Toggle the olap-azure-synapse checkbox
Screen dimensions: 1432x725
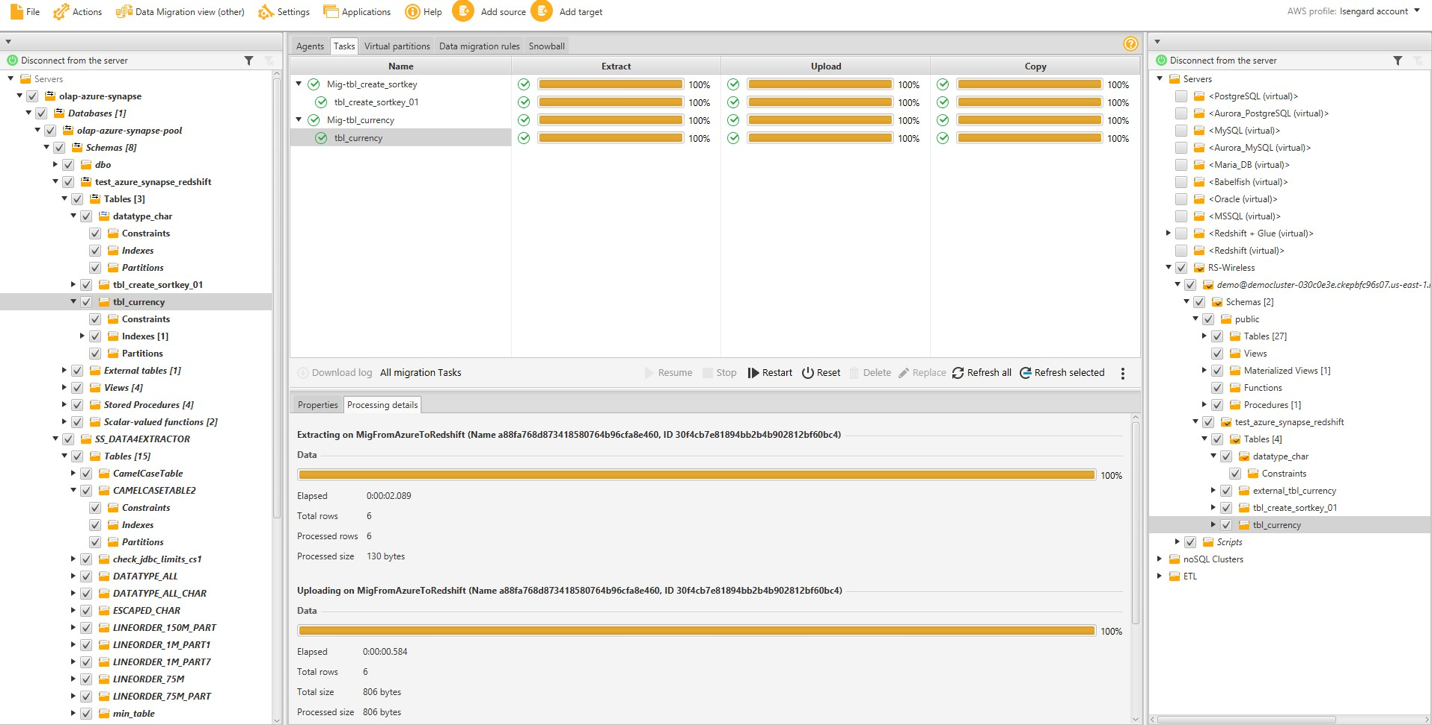(x=32, y=96)
